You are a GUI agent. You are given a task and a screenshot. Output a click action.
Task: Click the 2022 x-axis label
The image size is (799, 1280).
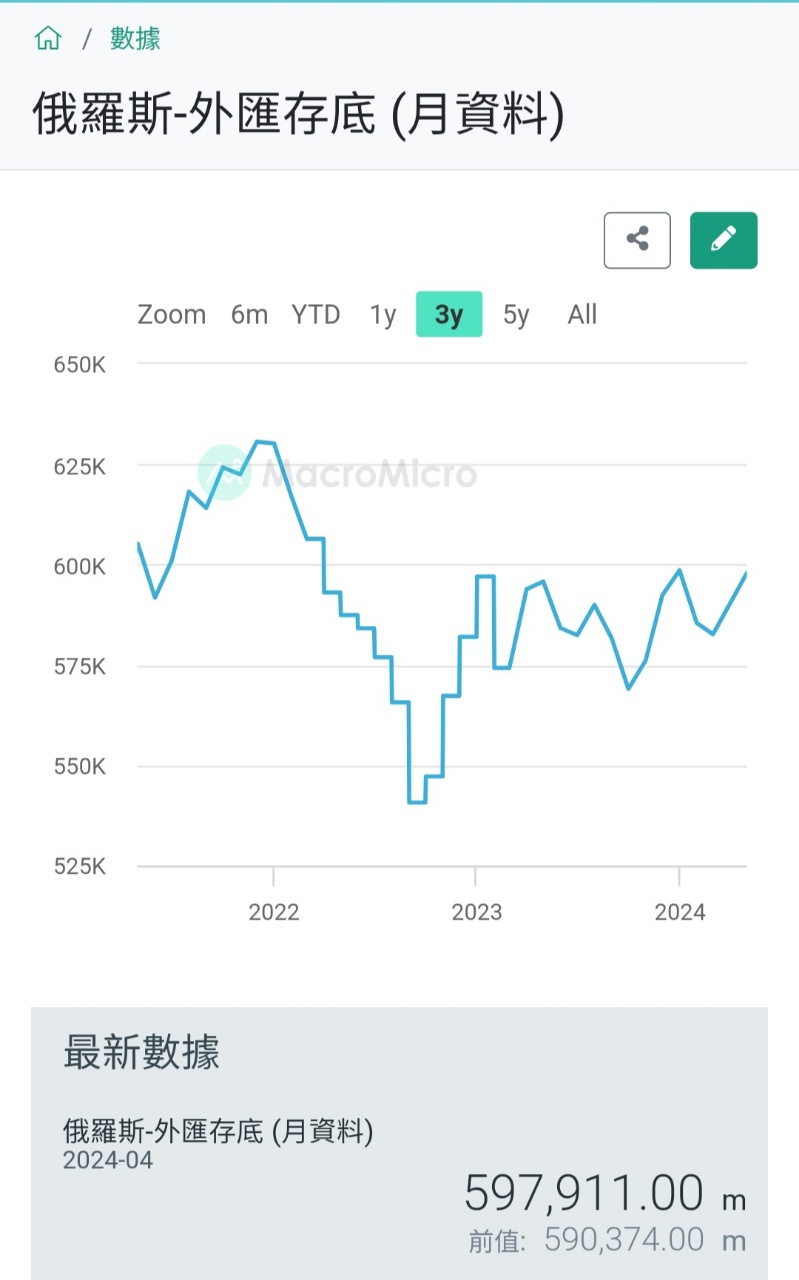(x=273, y=912)
